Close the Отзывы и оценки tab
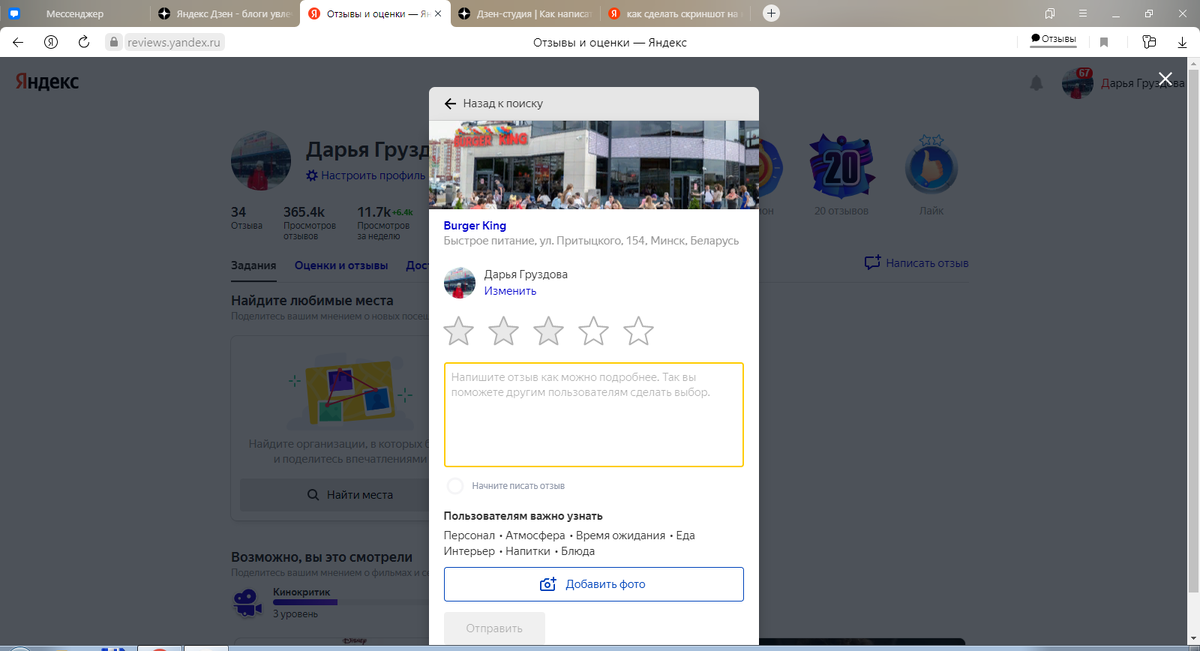The image size is (1200, 651). (x=437, y=14)
